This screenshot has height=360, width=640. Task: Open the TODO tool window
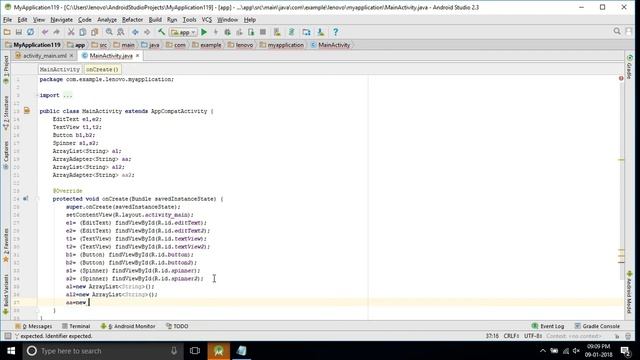point(177,326)
